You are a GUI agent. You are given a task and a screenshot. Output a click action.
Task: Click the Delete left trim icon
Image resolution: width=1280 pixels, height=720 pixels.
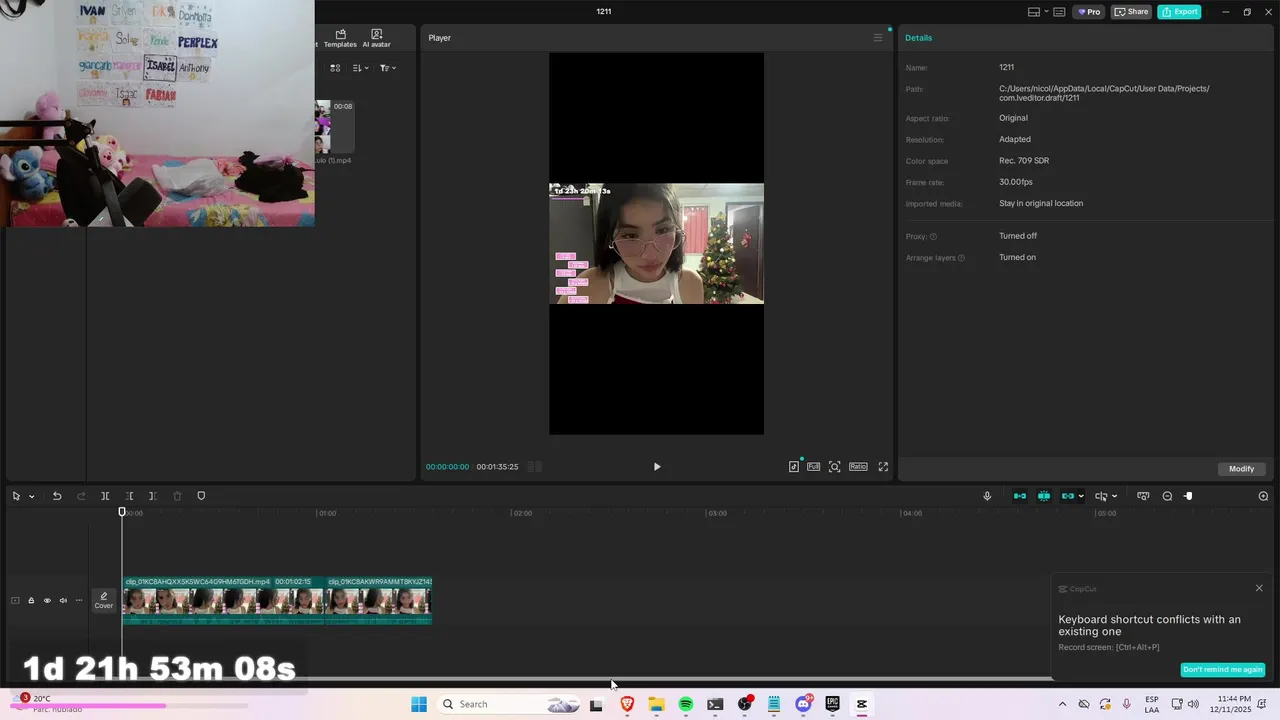pyautogui.click(x=129, y=496)
